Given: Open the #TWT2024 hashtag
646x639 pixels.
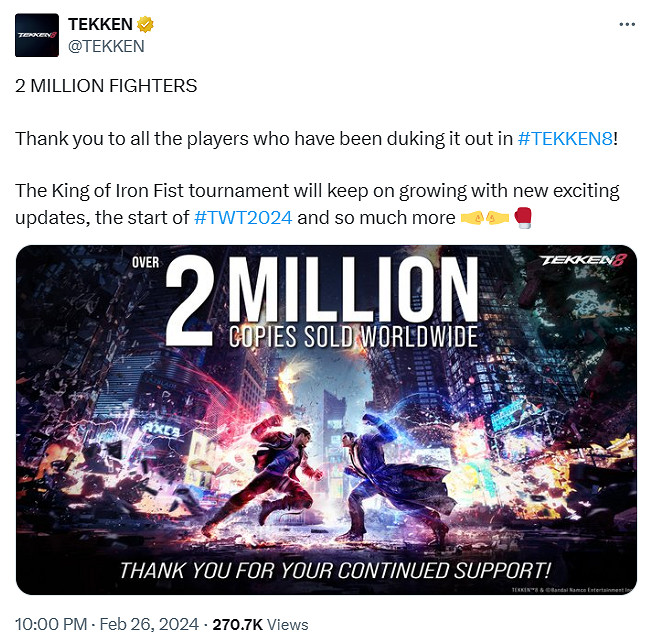Looking at the screenshot, I should coord(243,218).
